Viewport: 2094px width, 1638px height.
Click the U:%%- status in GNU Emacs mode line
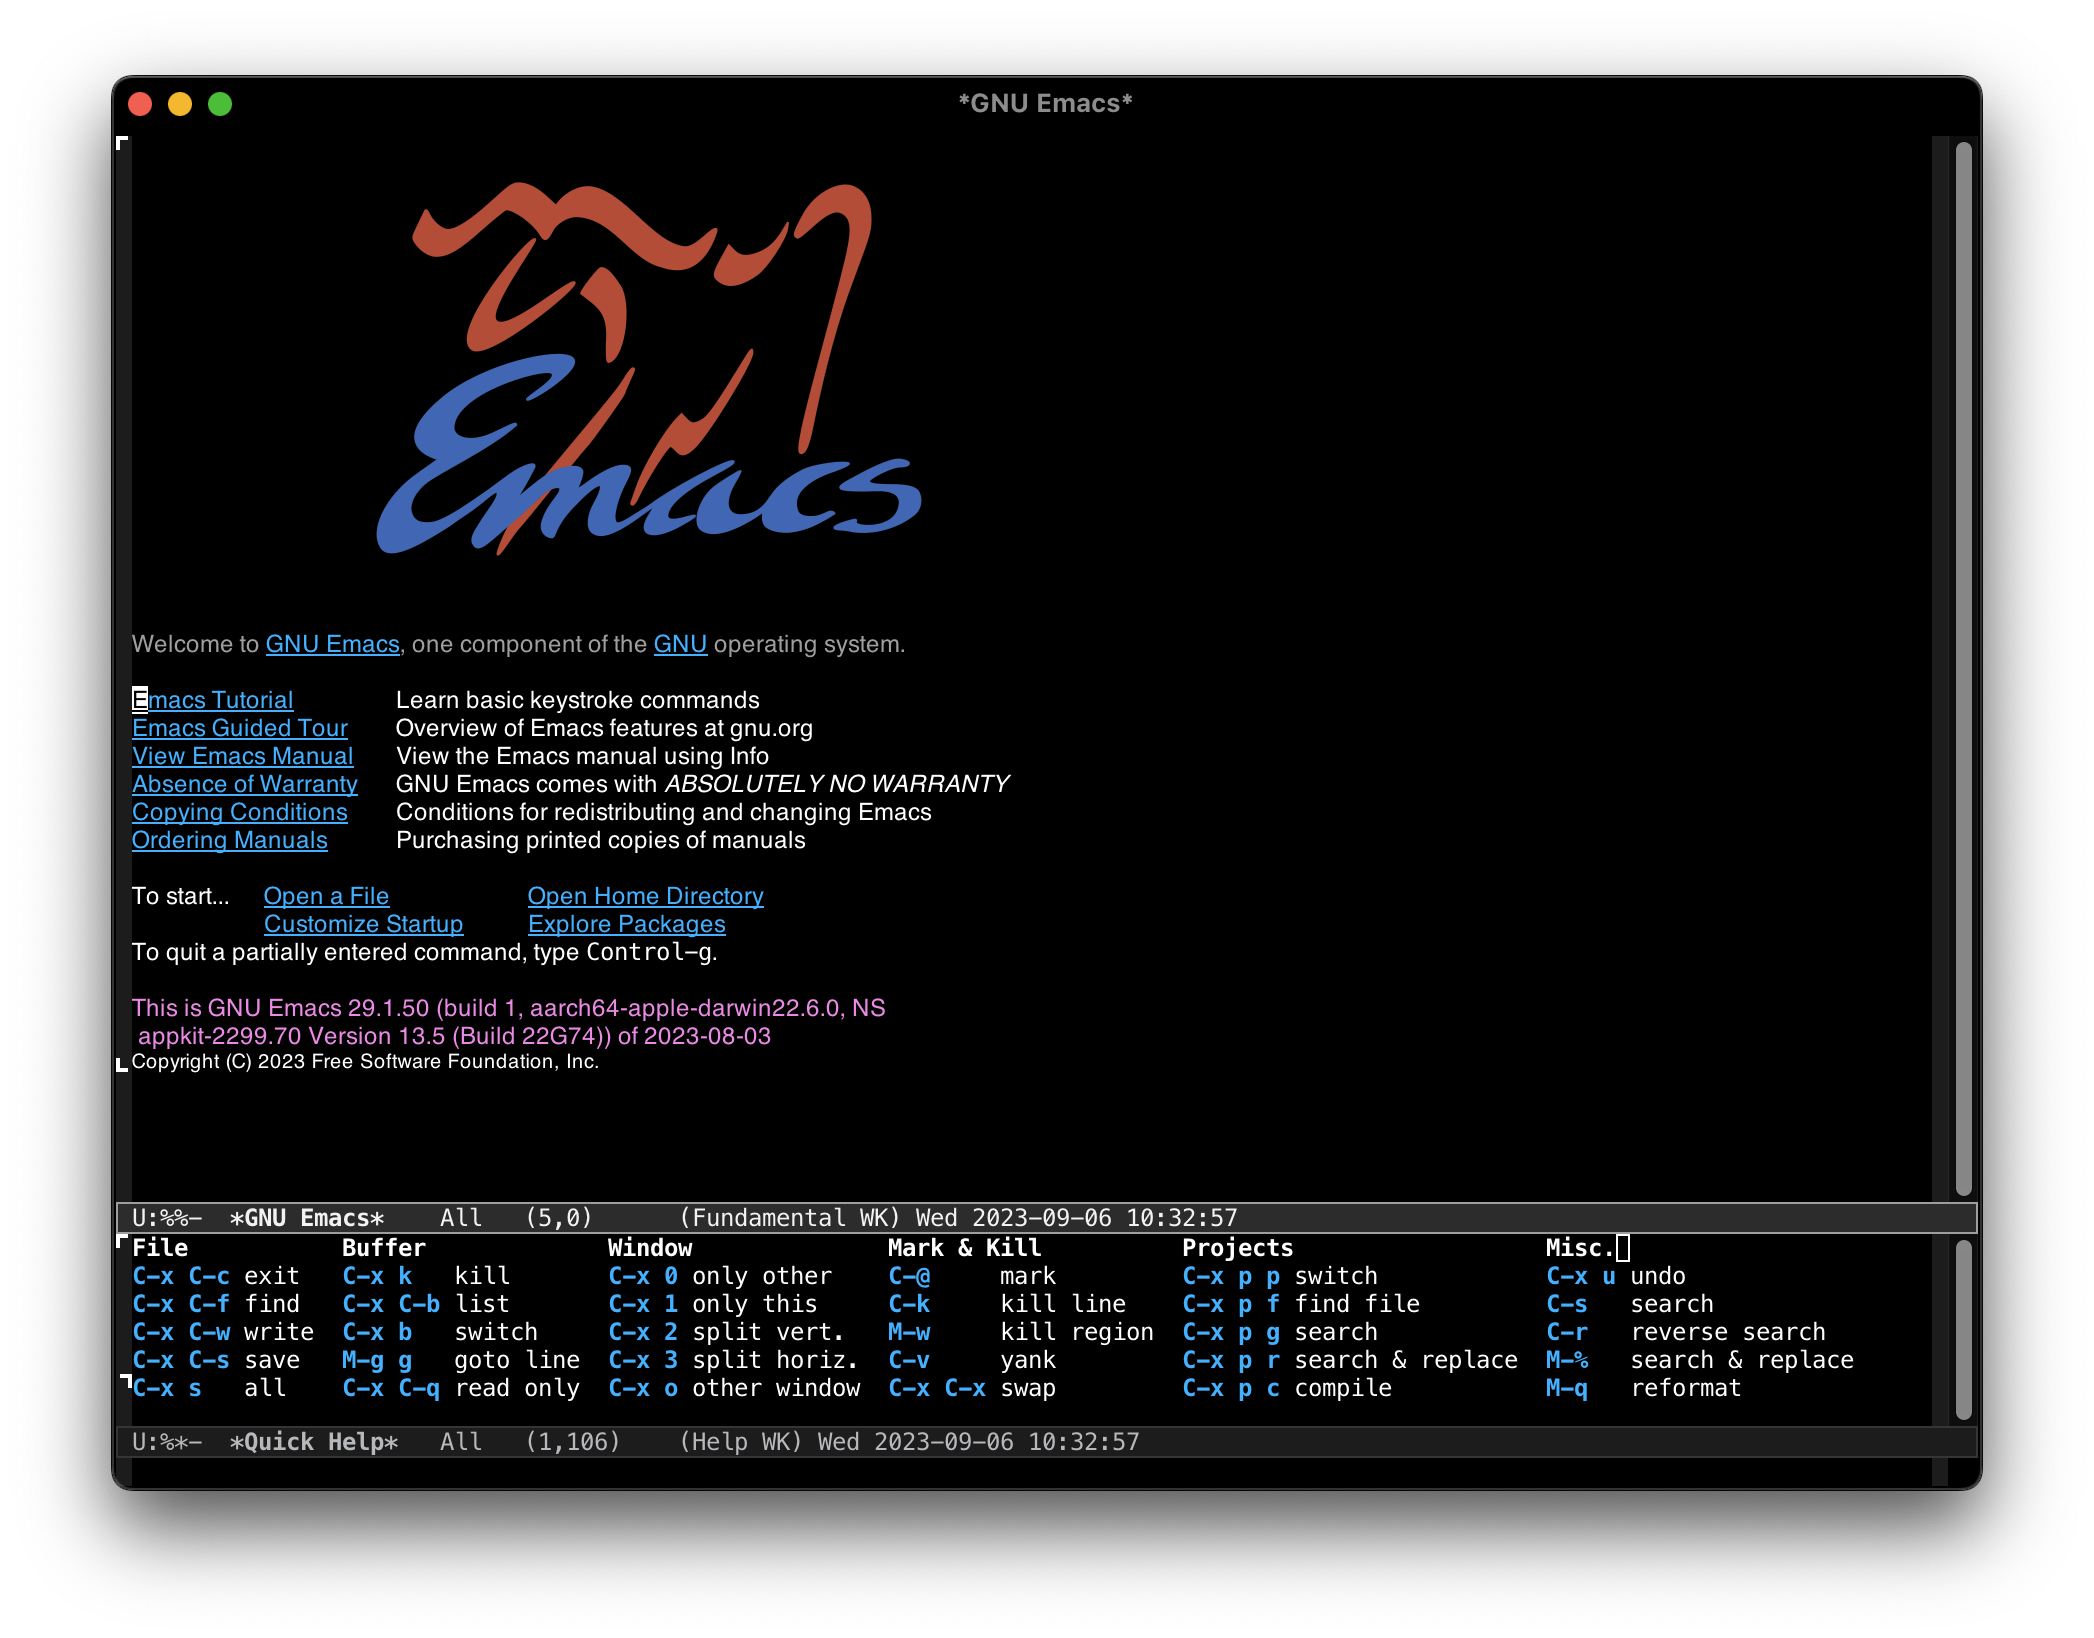tap(167, 1218)
